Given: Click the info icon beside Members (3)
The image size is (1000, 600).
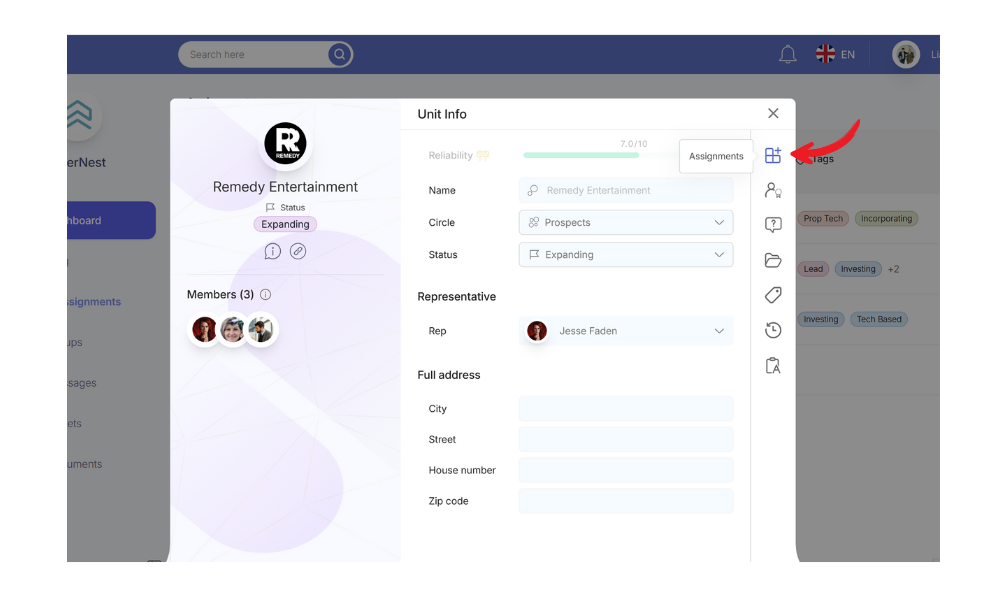Looking at the screenshot, I should [x=266, y=295].
